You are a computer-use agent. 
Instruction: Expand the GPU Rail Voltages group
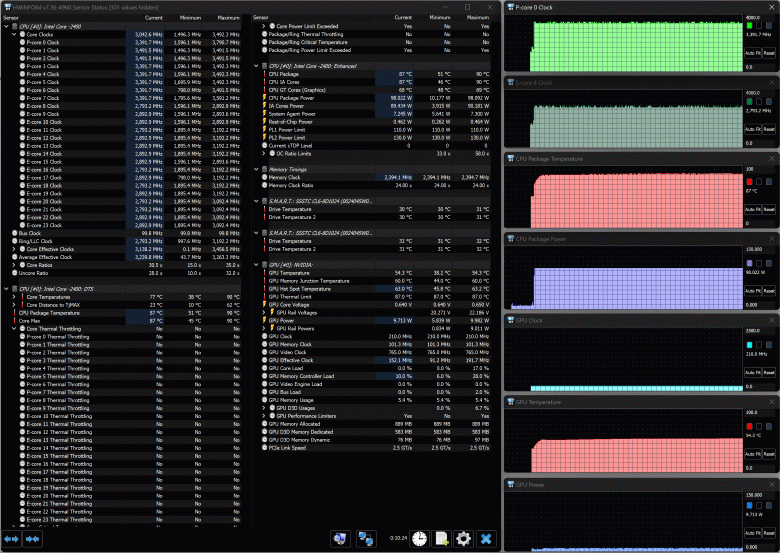pos(264,313)
